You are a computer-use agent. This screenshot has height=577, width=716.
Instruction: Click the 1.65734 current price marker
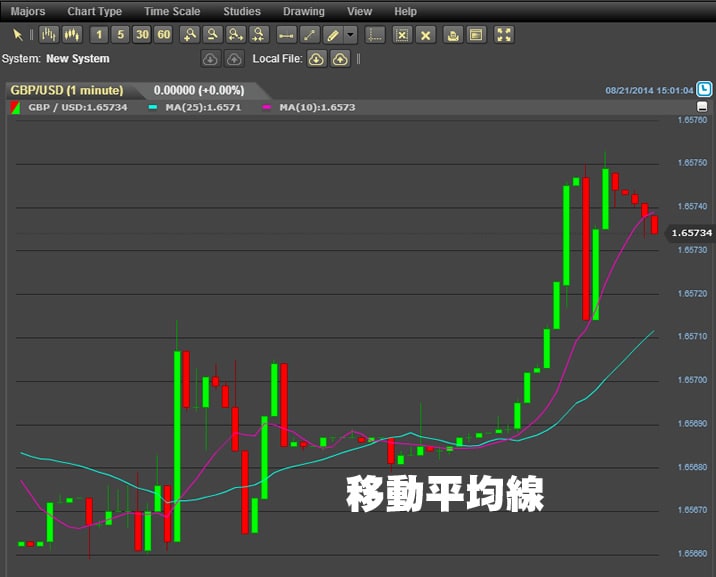coord(690,233)
